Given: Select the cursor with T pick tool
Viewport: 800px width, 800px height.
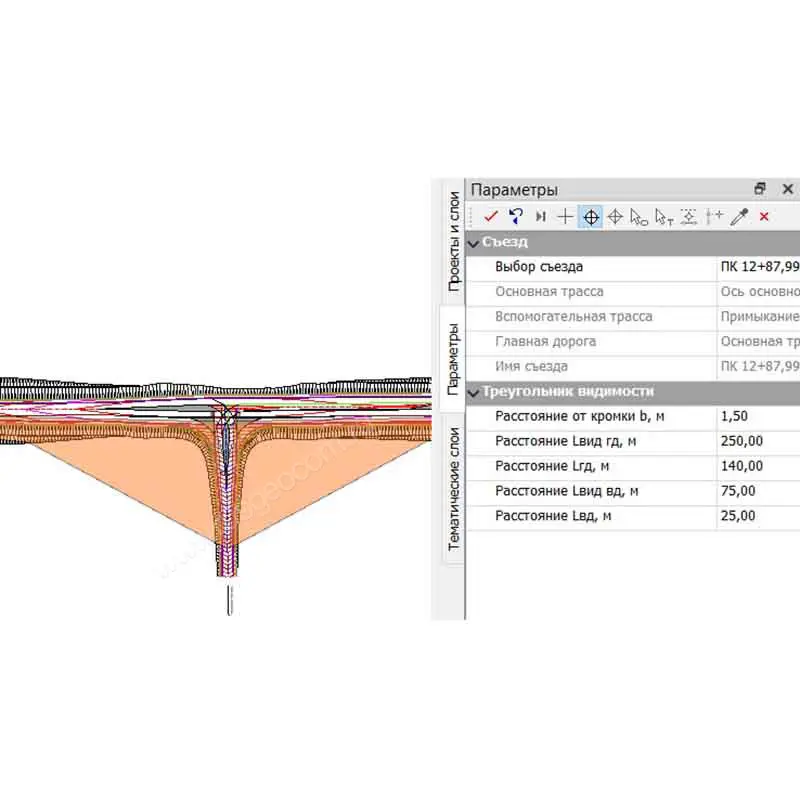Looking at the screenshot, I should (x=663, y=217).
